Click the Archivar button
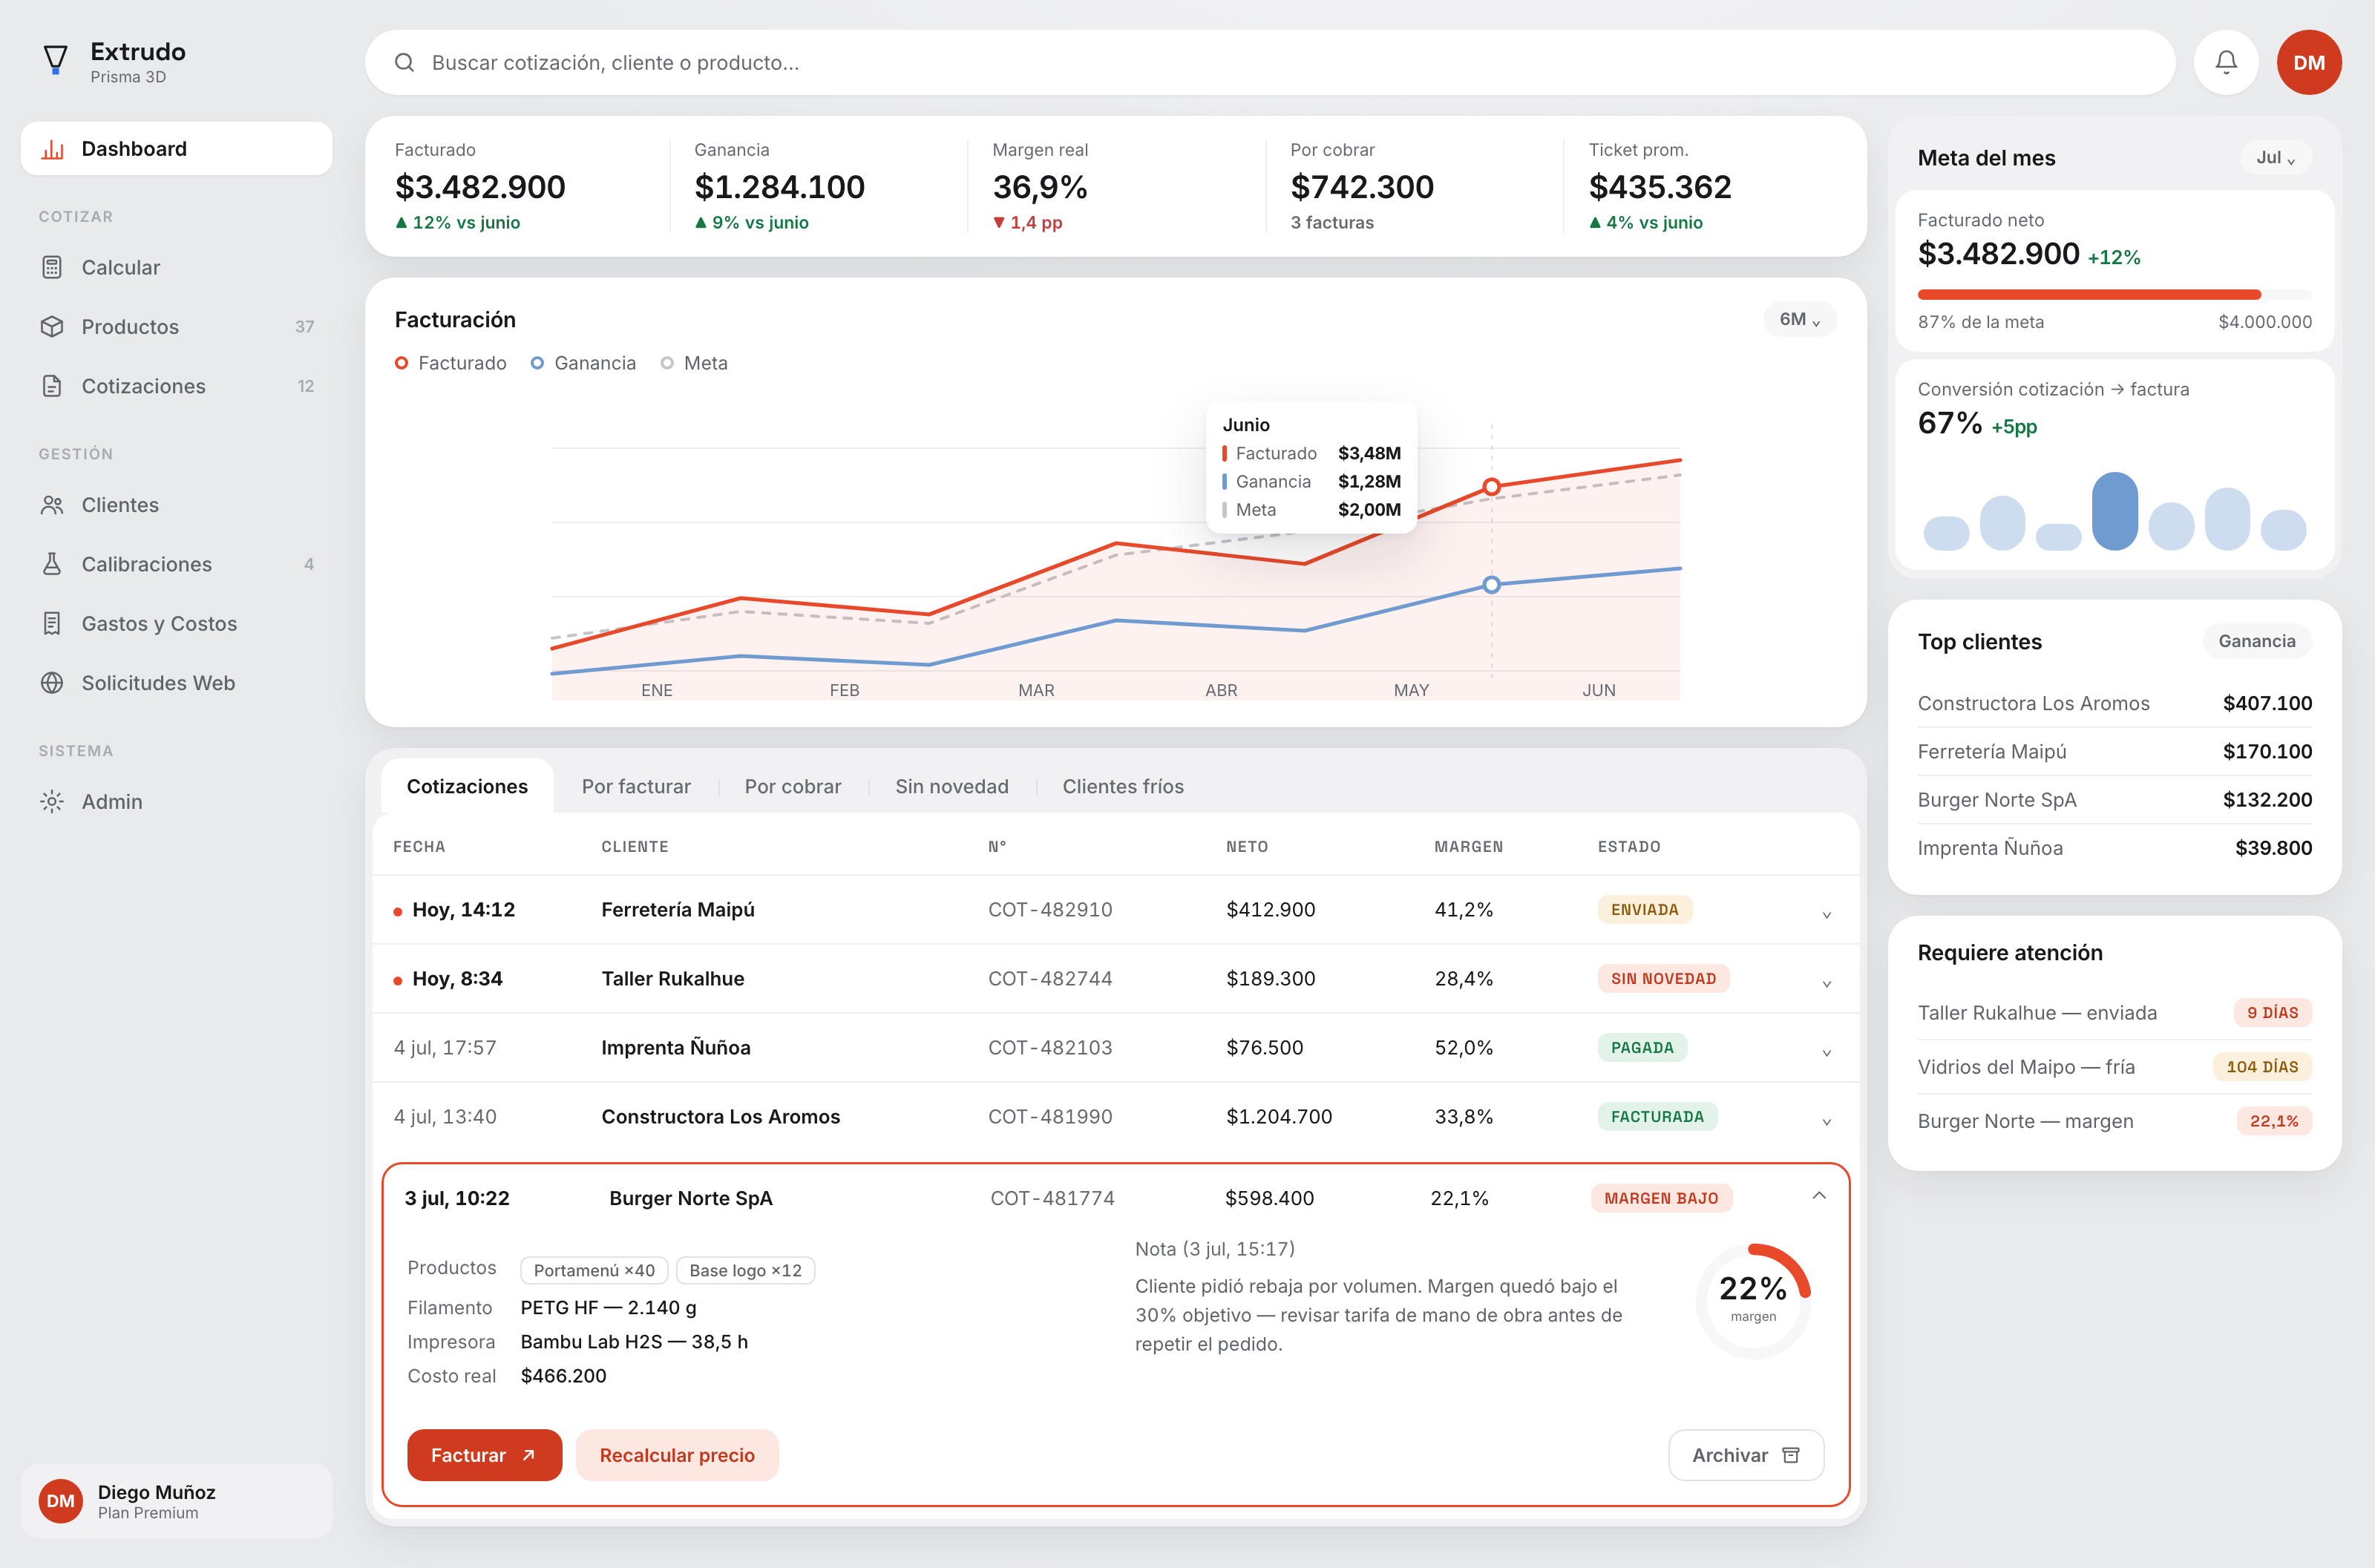2375x1568 pixels. [x=1746, y=1455]
